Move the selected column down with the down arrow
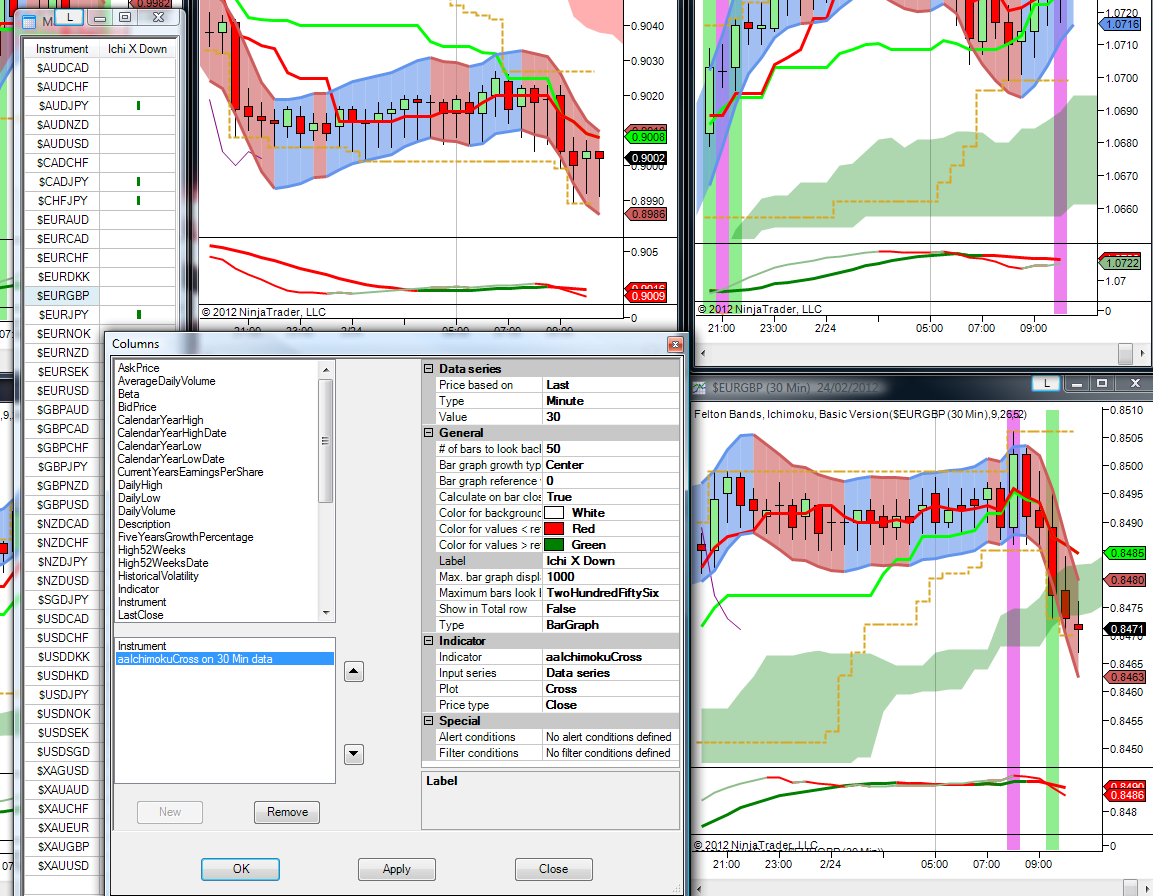1153x896 pixels. pyautogui.click(x=354, y=754)
